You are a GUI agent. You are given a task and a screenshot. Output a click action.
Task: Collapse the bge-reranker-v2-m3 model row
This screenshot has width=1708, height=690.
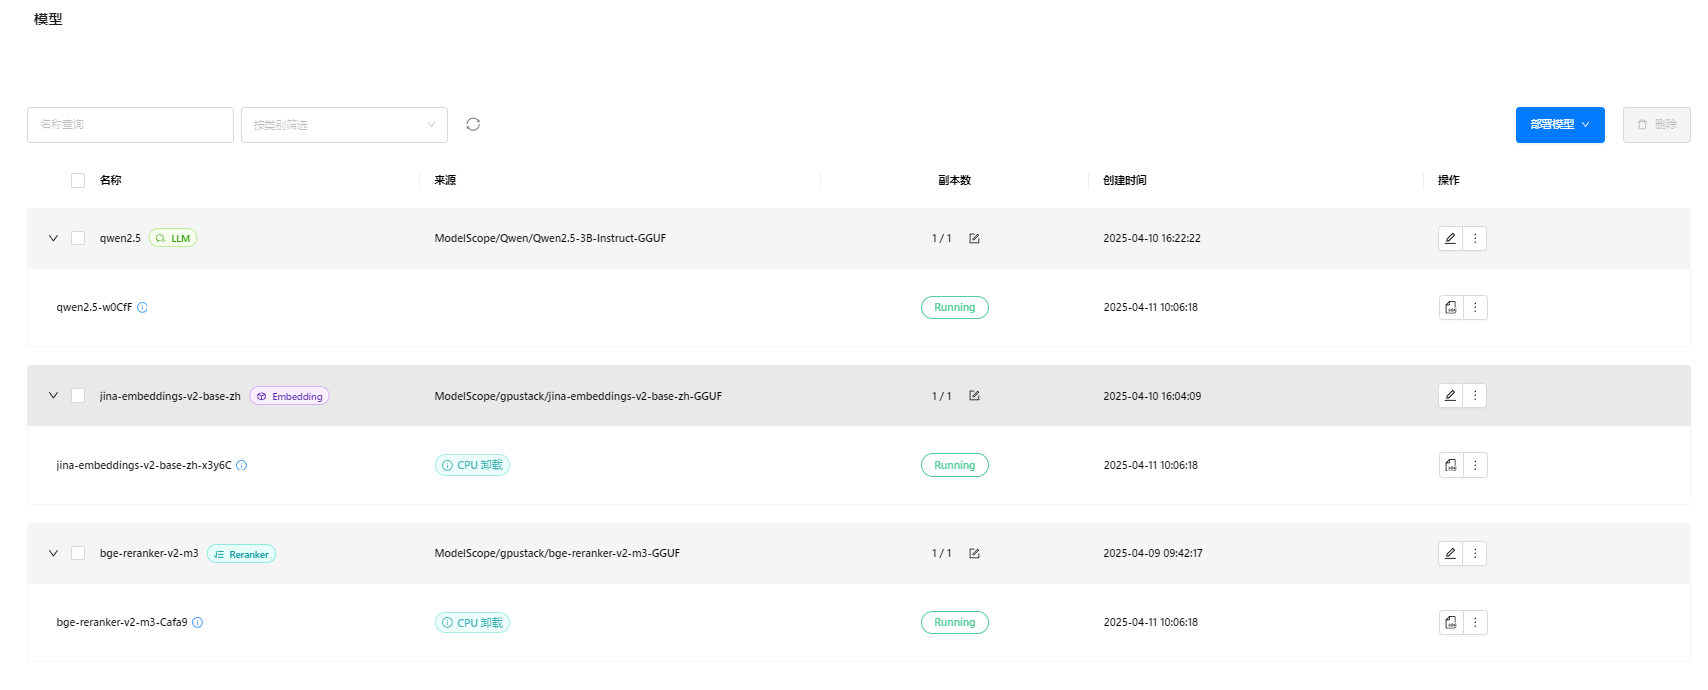(53, 553)
